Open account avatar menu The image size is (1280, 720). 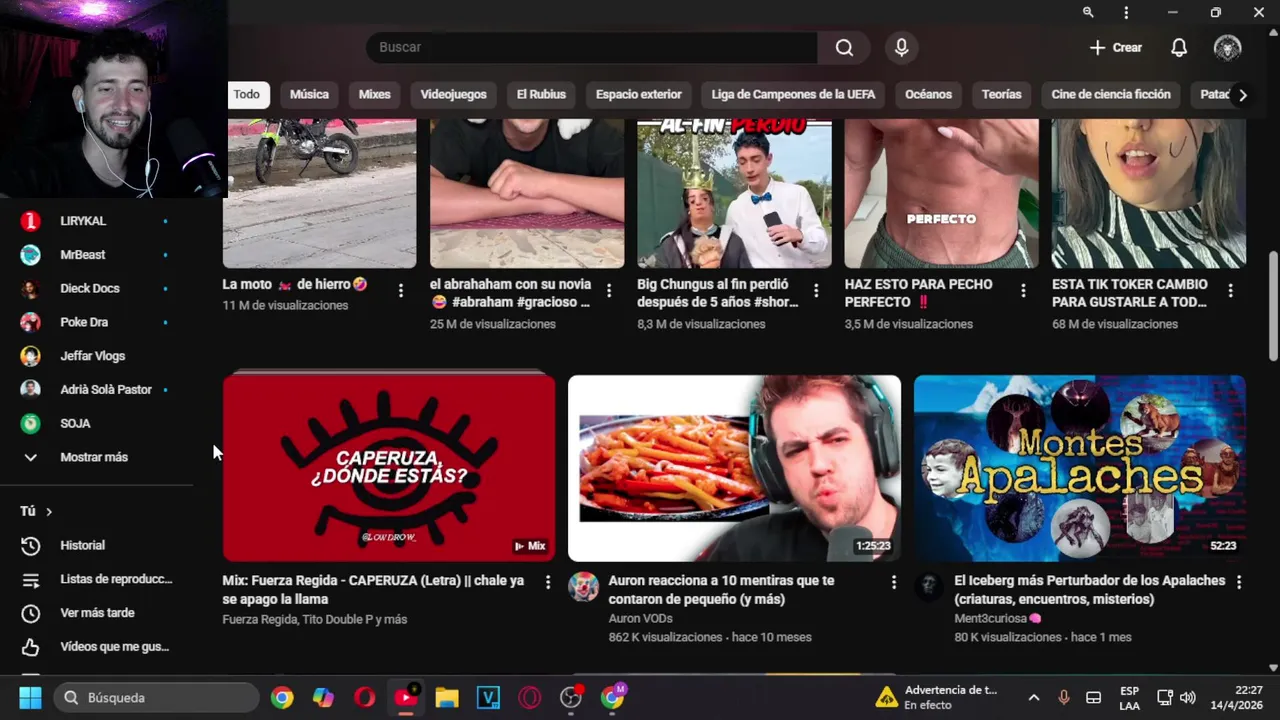click(x=1227, y=47)
